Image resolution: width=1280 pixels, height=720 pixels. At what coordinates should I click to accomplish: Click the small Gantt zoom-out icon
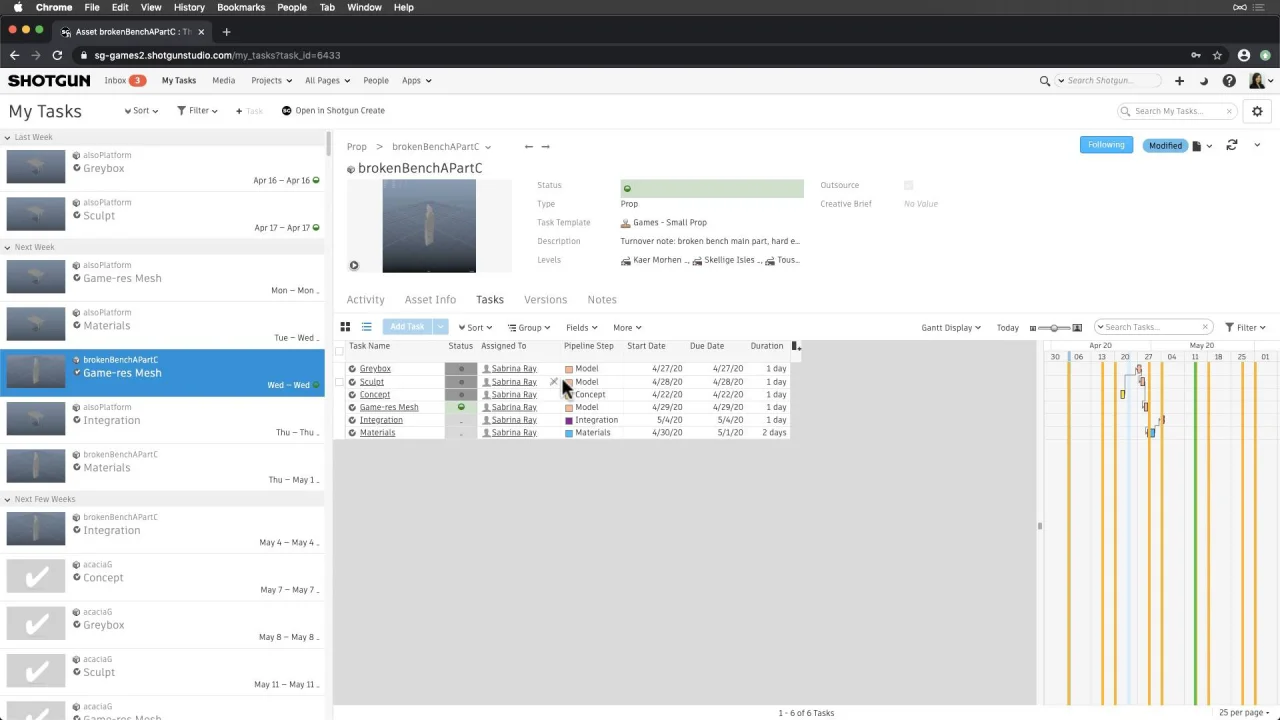tap(1033, 328)
